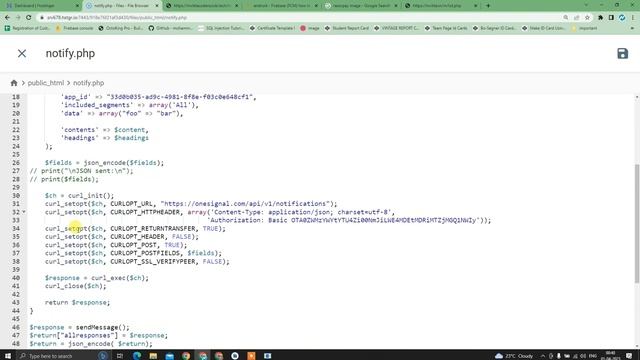This screenshot has width=640, height=360.
Task: Open the SQL Injection Tutor... bookmark
Action: pyautogui.click(x=221, y=28)
